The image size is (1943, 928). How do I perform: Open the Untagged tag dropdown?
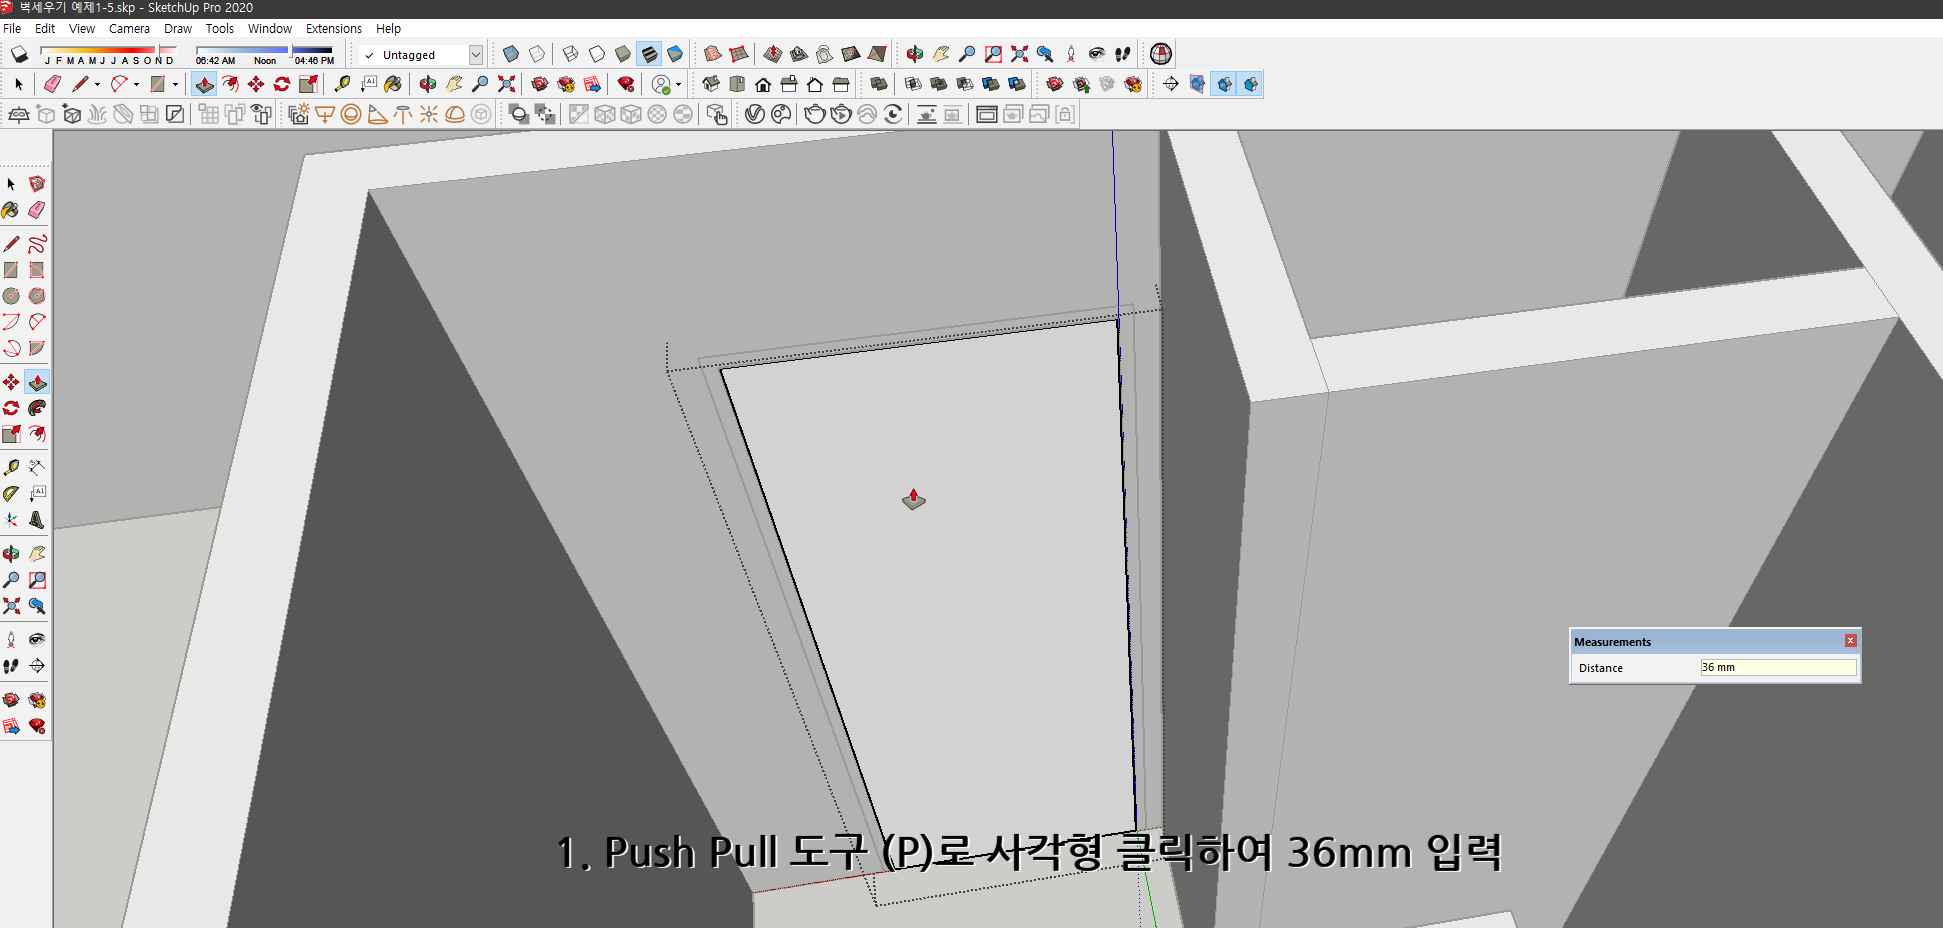476,55
